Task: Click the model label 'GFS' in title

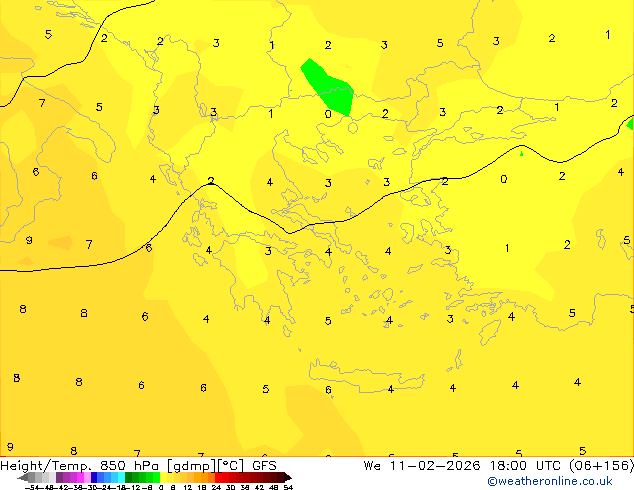Action: tap(264, 466)
